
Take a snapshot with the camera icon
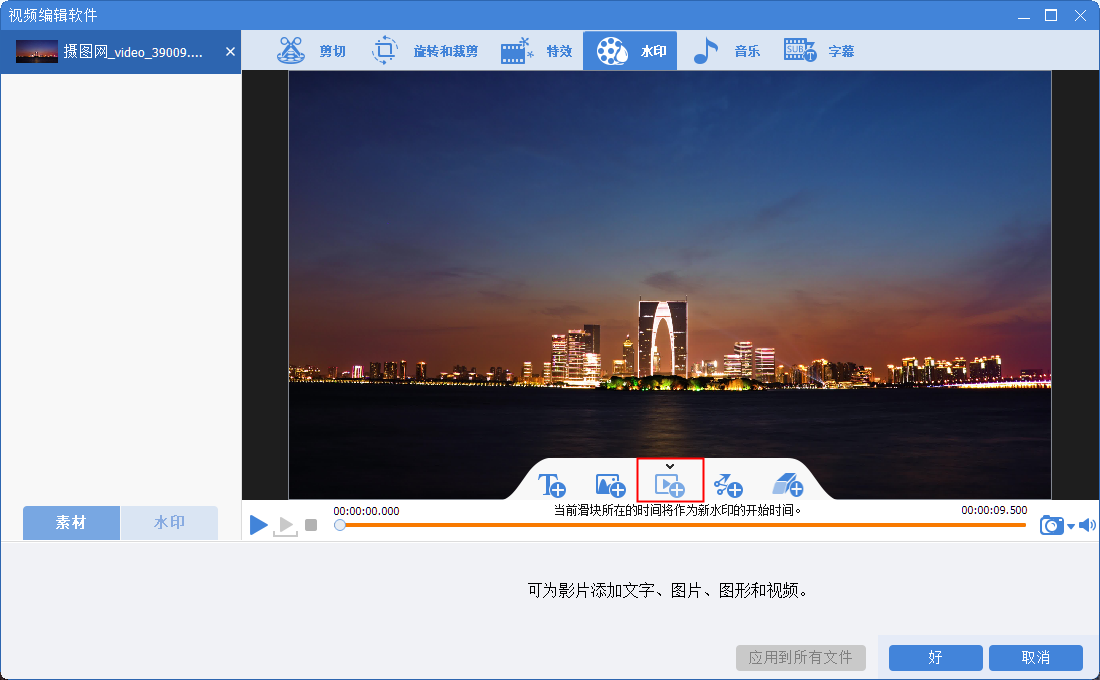[1051, 525]
